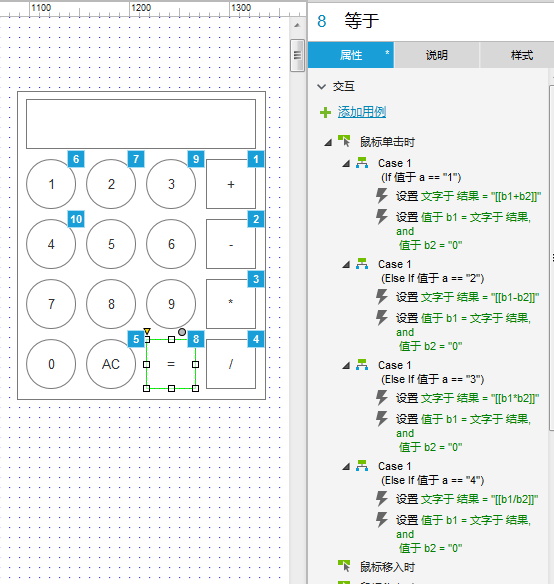Image resolution: width=554 pixels, height=584 pixels.
Task: Click the case icon of first Case 1
Action: [x=362, y=163]
